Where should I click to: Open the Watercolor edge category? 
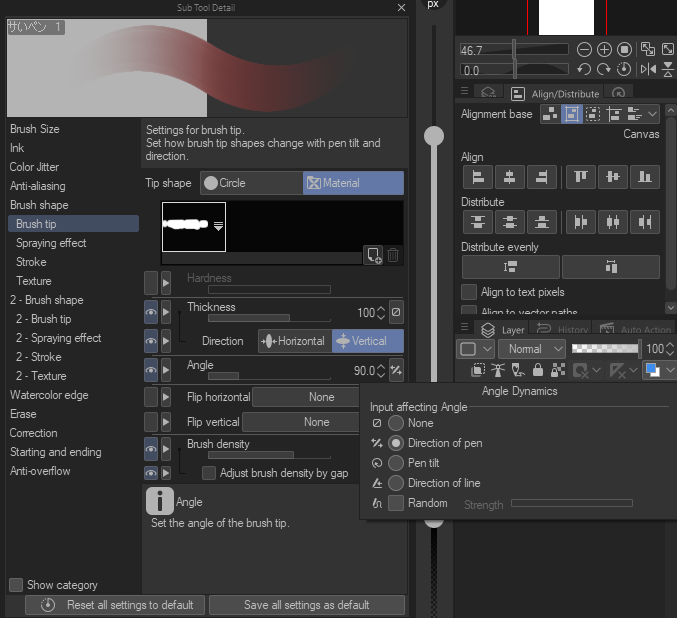coord(49,395)
